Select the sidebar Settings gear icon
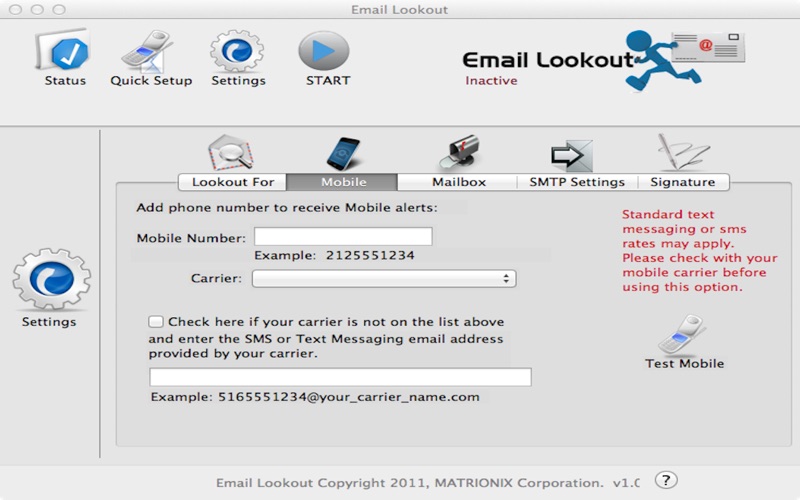 [52, 279]
